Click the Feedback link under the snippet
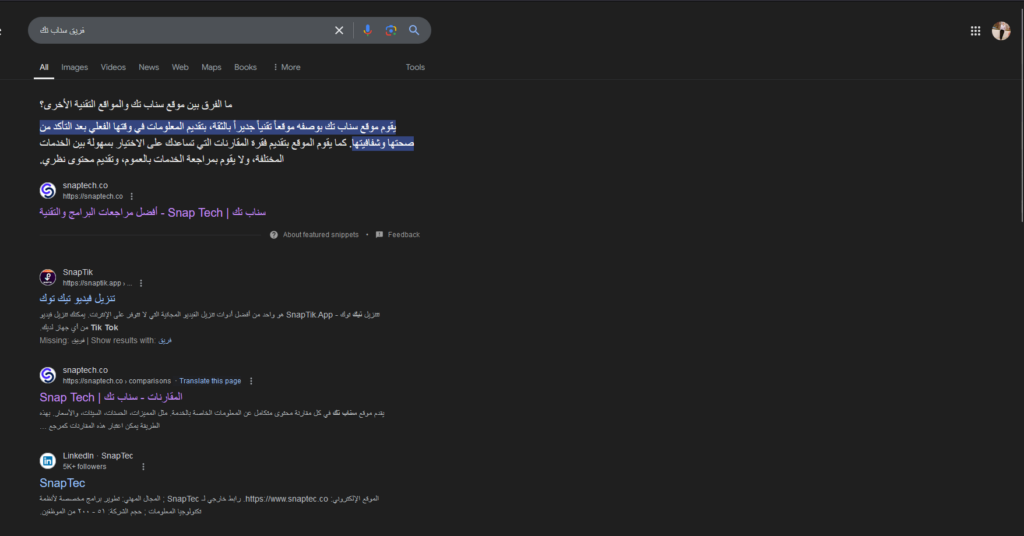 [x=404, y=235]
